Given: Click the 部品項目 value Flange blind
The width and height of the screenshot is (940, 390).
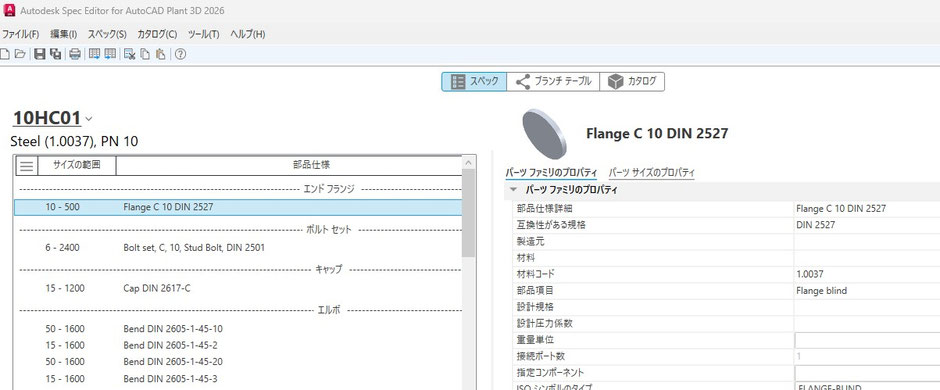Looking at the screenshot, I should (866, 291).
